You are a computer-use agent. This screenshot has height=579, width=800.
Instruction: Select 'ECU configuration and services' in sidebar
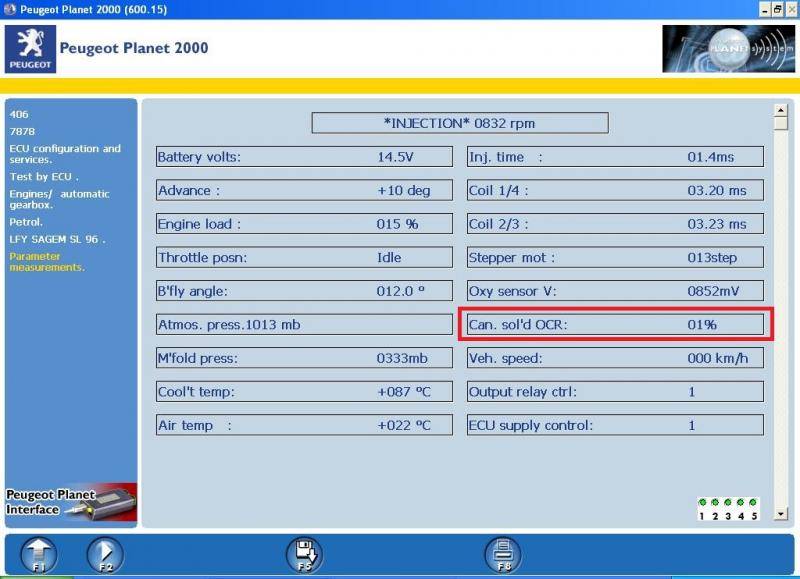point(65,154)
